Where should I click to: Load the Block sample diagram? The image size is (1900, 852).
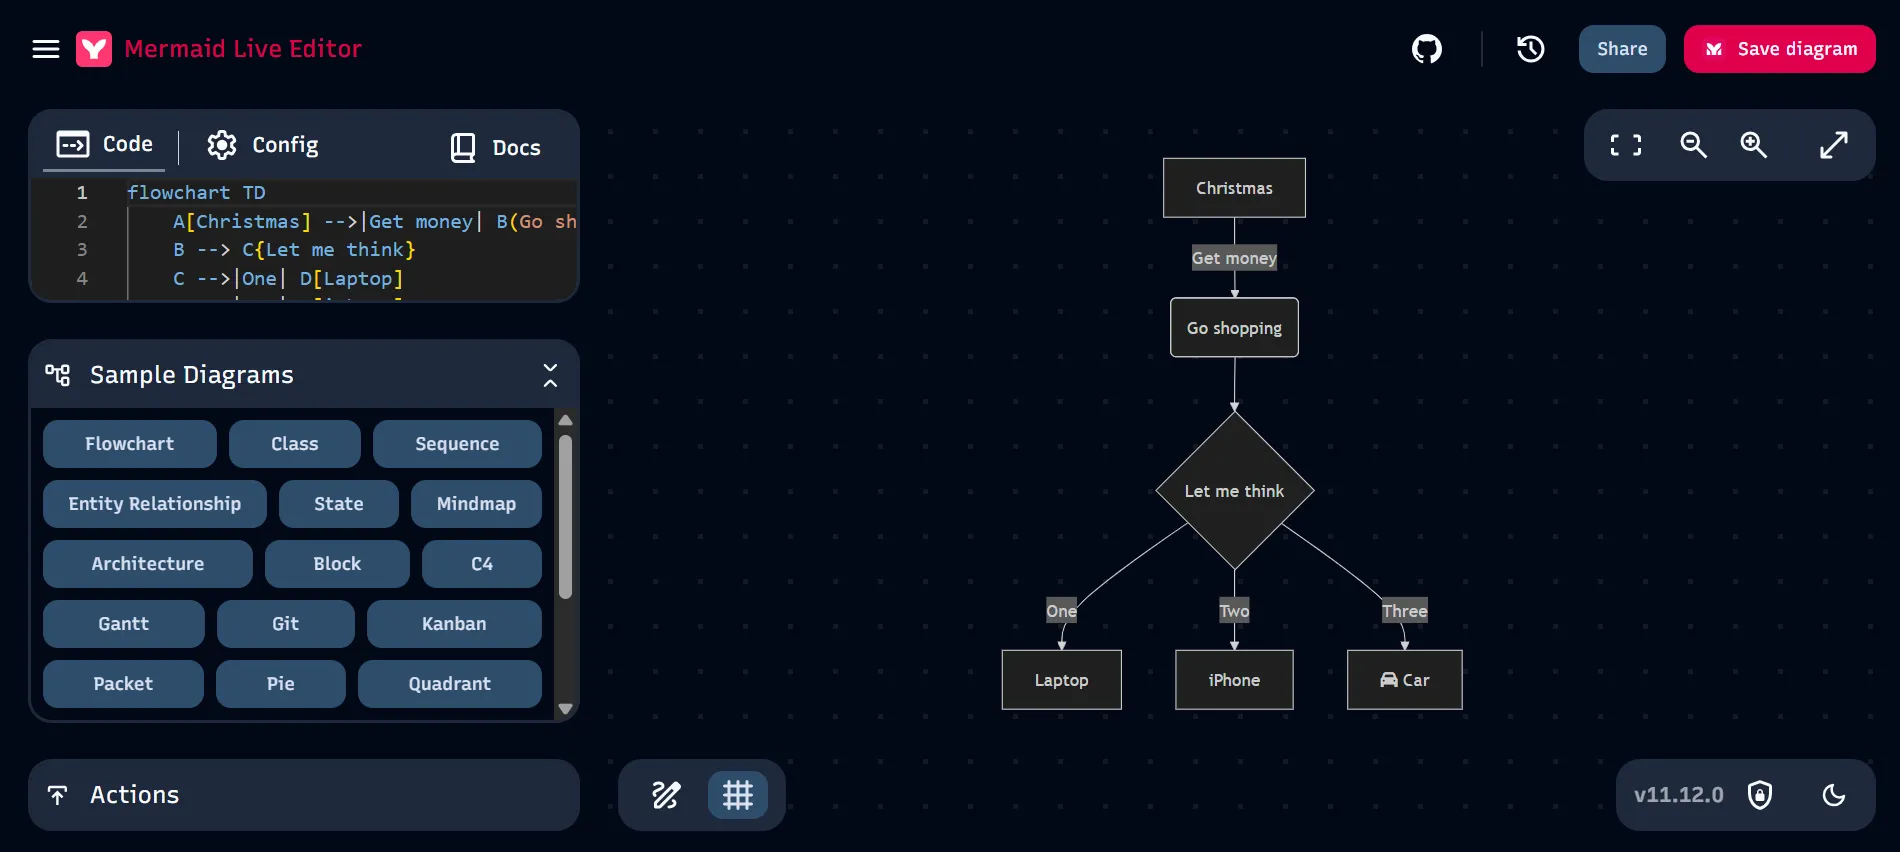click(337, 564)
